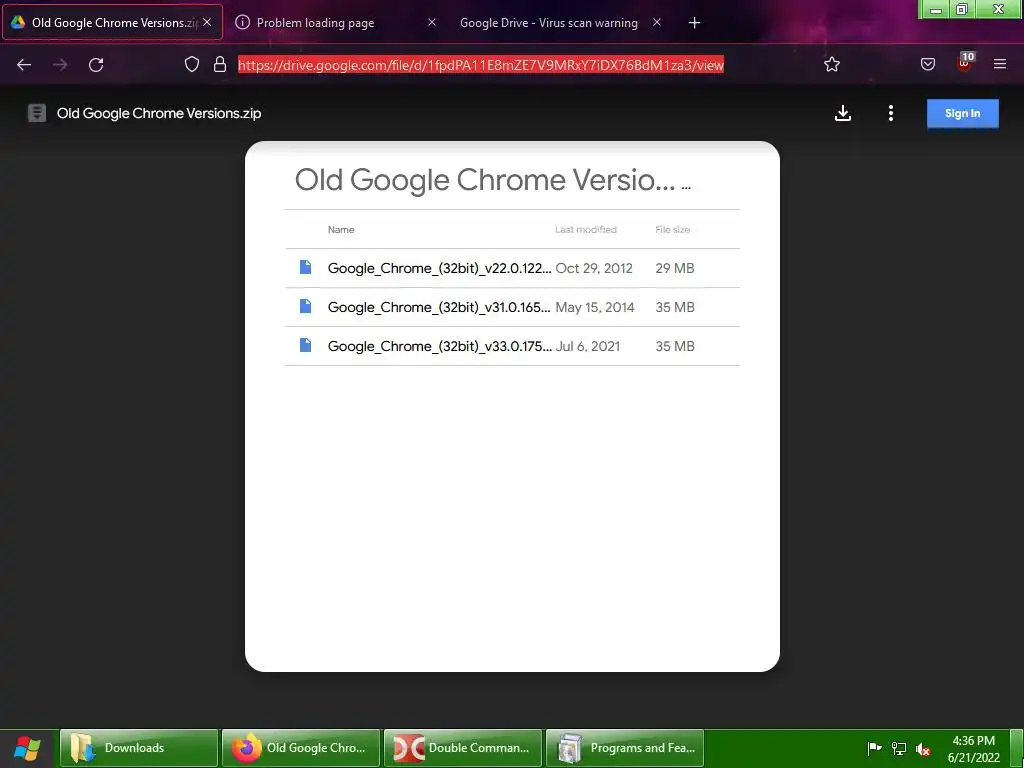
Task: Open the taskbar clock showing 4:36 PM
Action: (973, 749)
